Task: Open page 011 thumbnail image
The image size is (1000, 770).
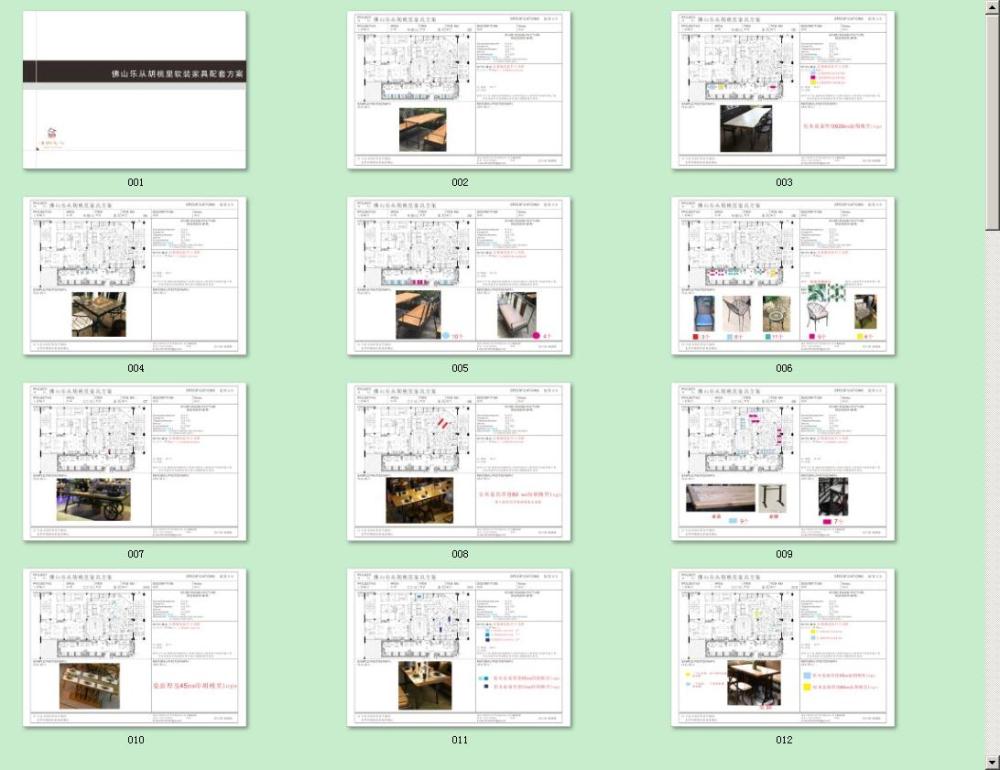Action: coord(459,648)
